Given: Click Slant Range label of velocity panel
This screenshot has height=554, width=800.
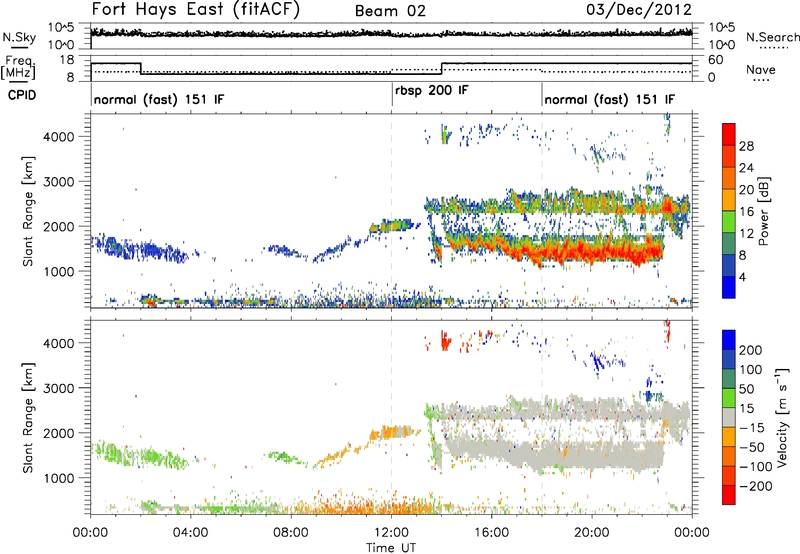Looking at the screenshot, I should click(28, 417).
